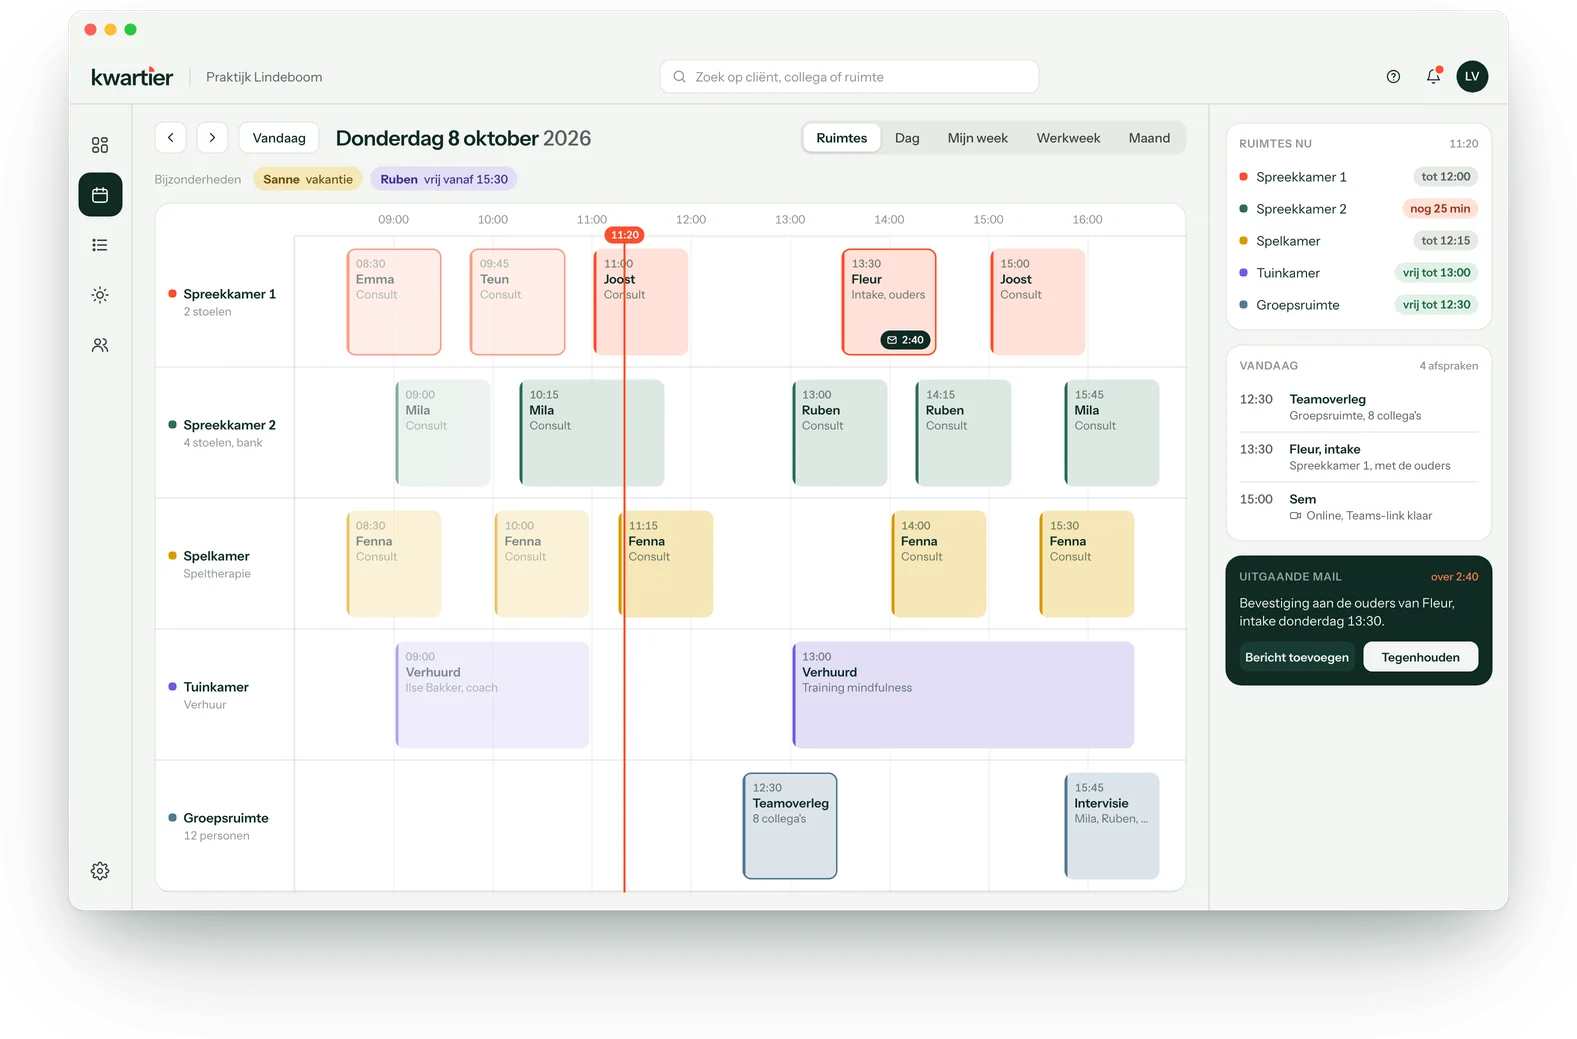Image resolution: width=1577 pixels, height=1039 pixels.
Task: Click the help question mark icon
Action: coord(1393,77)
